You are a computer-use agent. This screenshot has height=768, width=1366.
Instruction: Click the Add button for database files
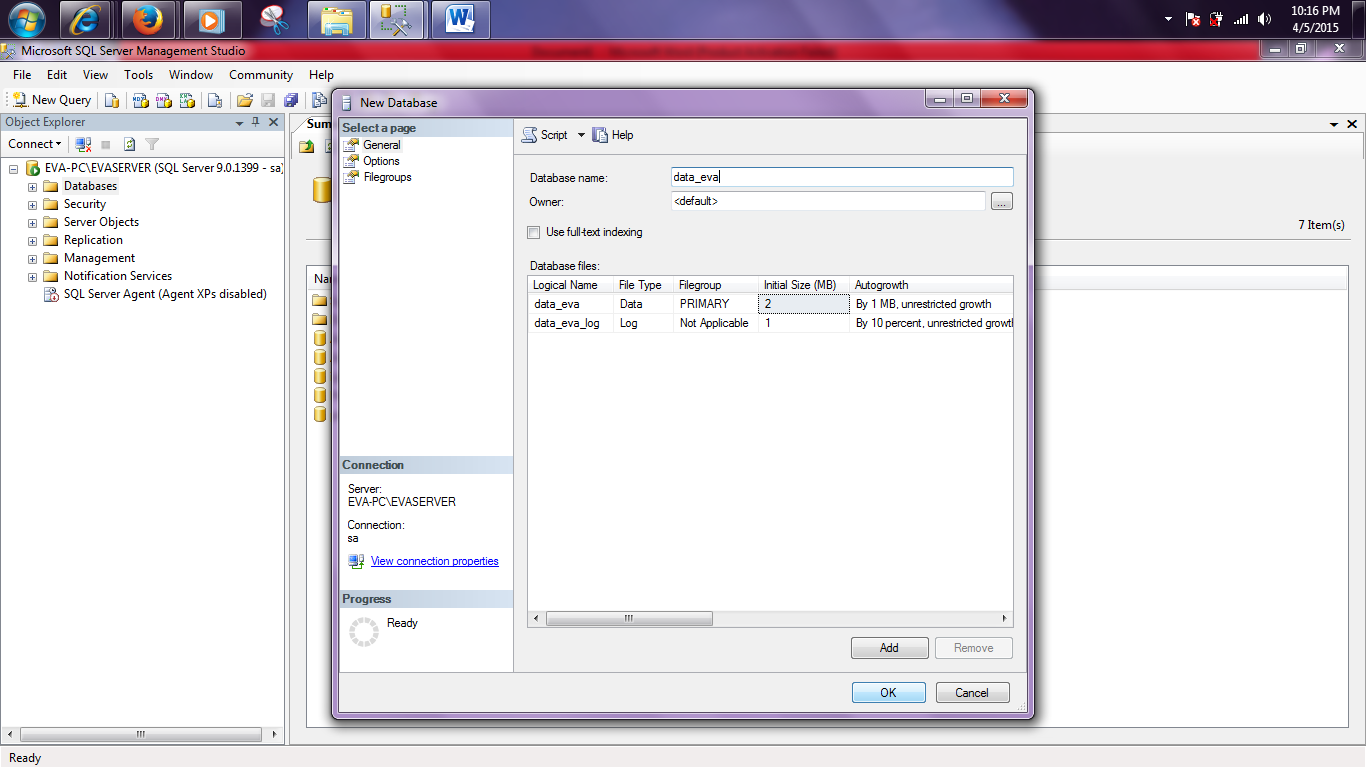889,648
